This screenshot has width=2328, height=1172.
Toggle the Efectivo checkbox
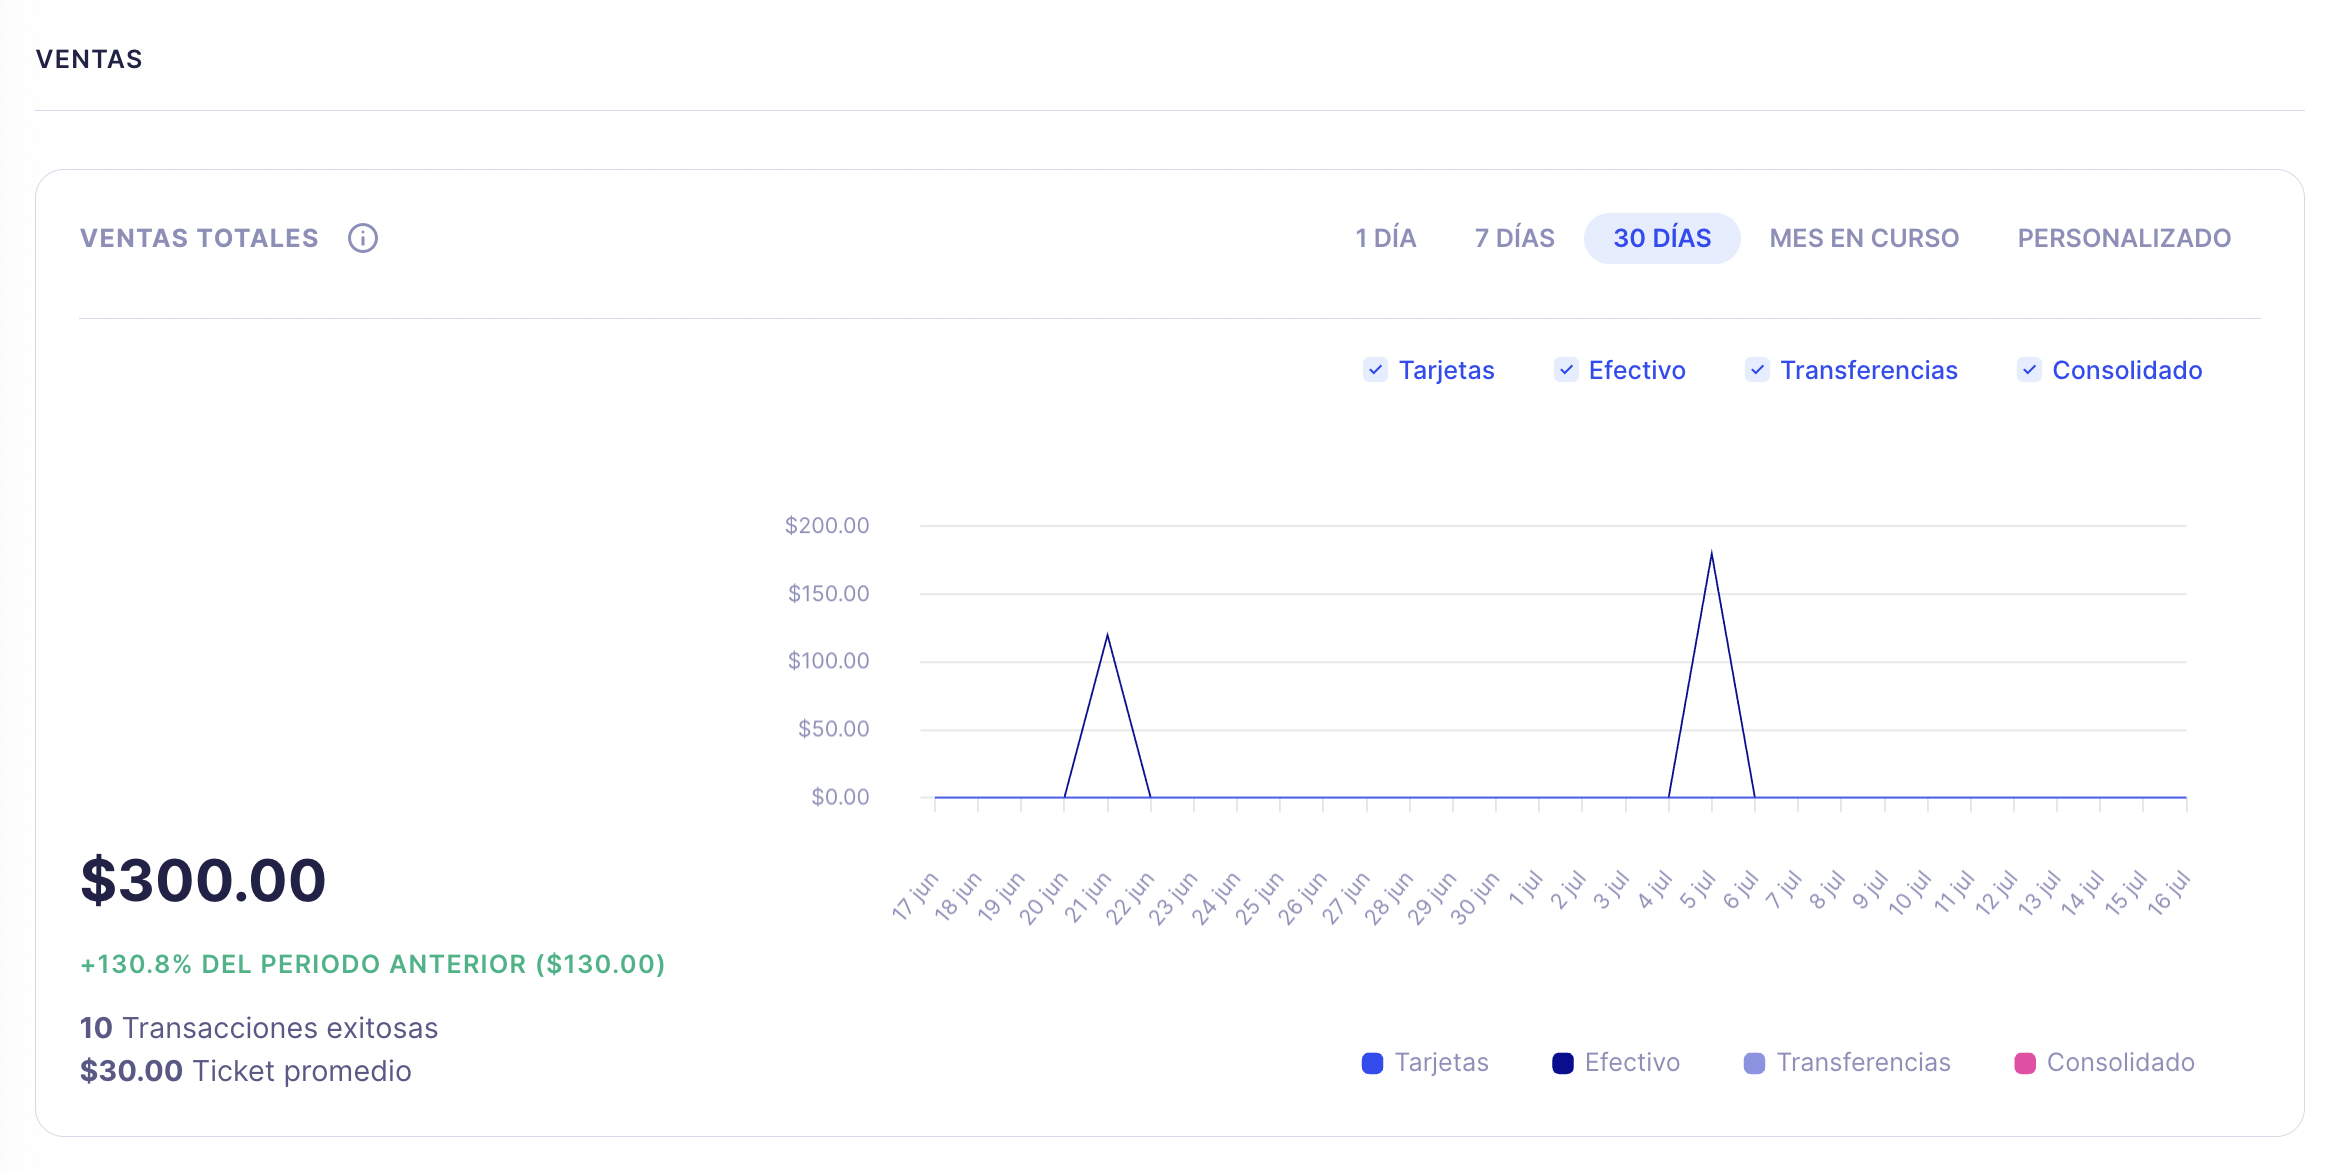pos(1566,370)
